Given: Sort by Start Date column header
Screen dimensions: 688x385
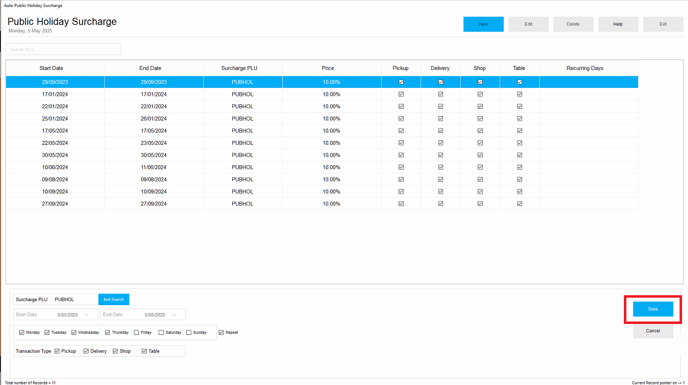Looking at the screenshot, I should [51, 68].
